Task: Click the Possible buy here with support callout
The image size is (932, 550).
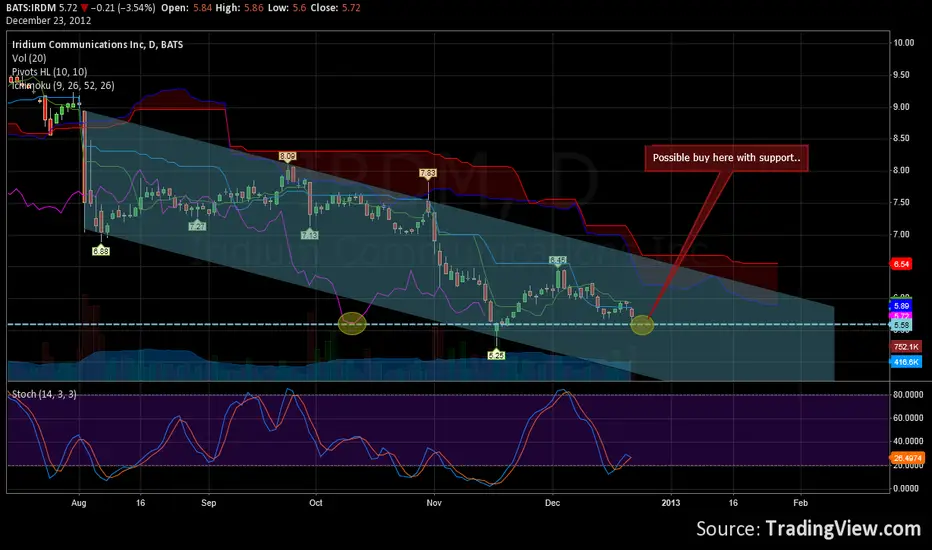Action: click(x=726, y=158)
